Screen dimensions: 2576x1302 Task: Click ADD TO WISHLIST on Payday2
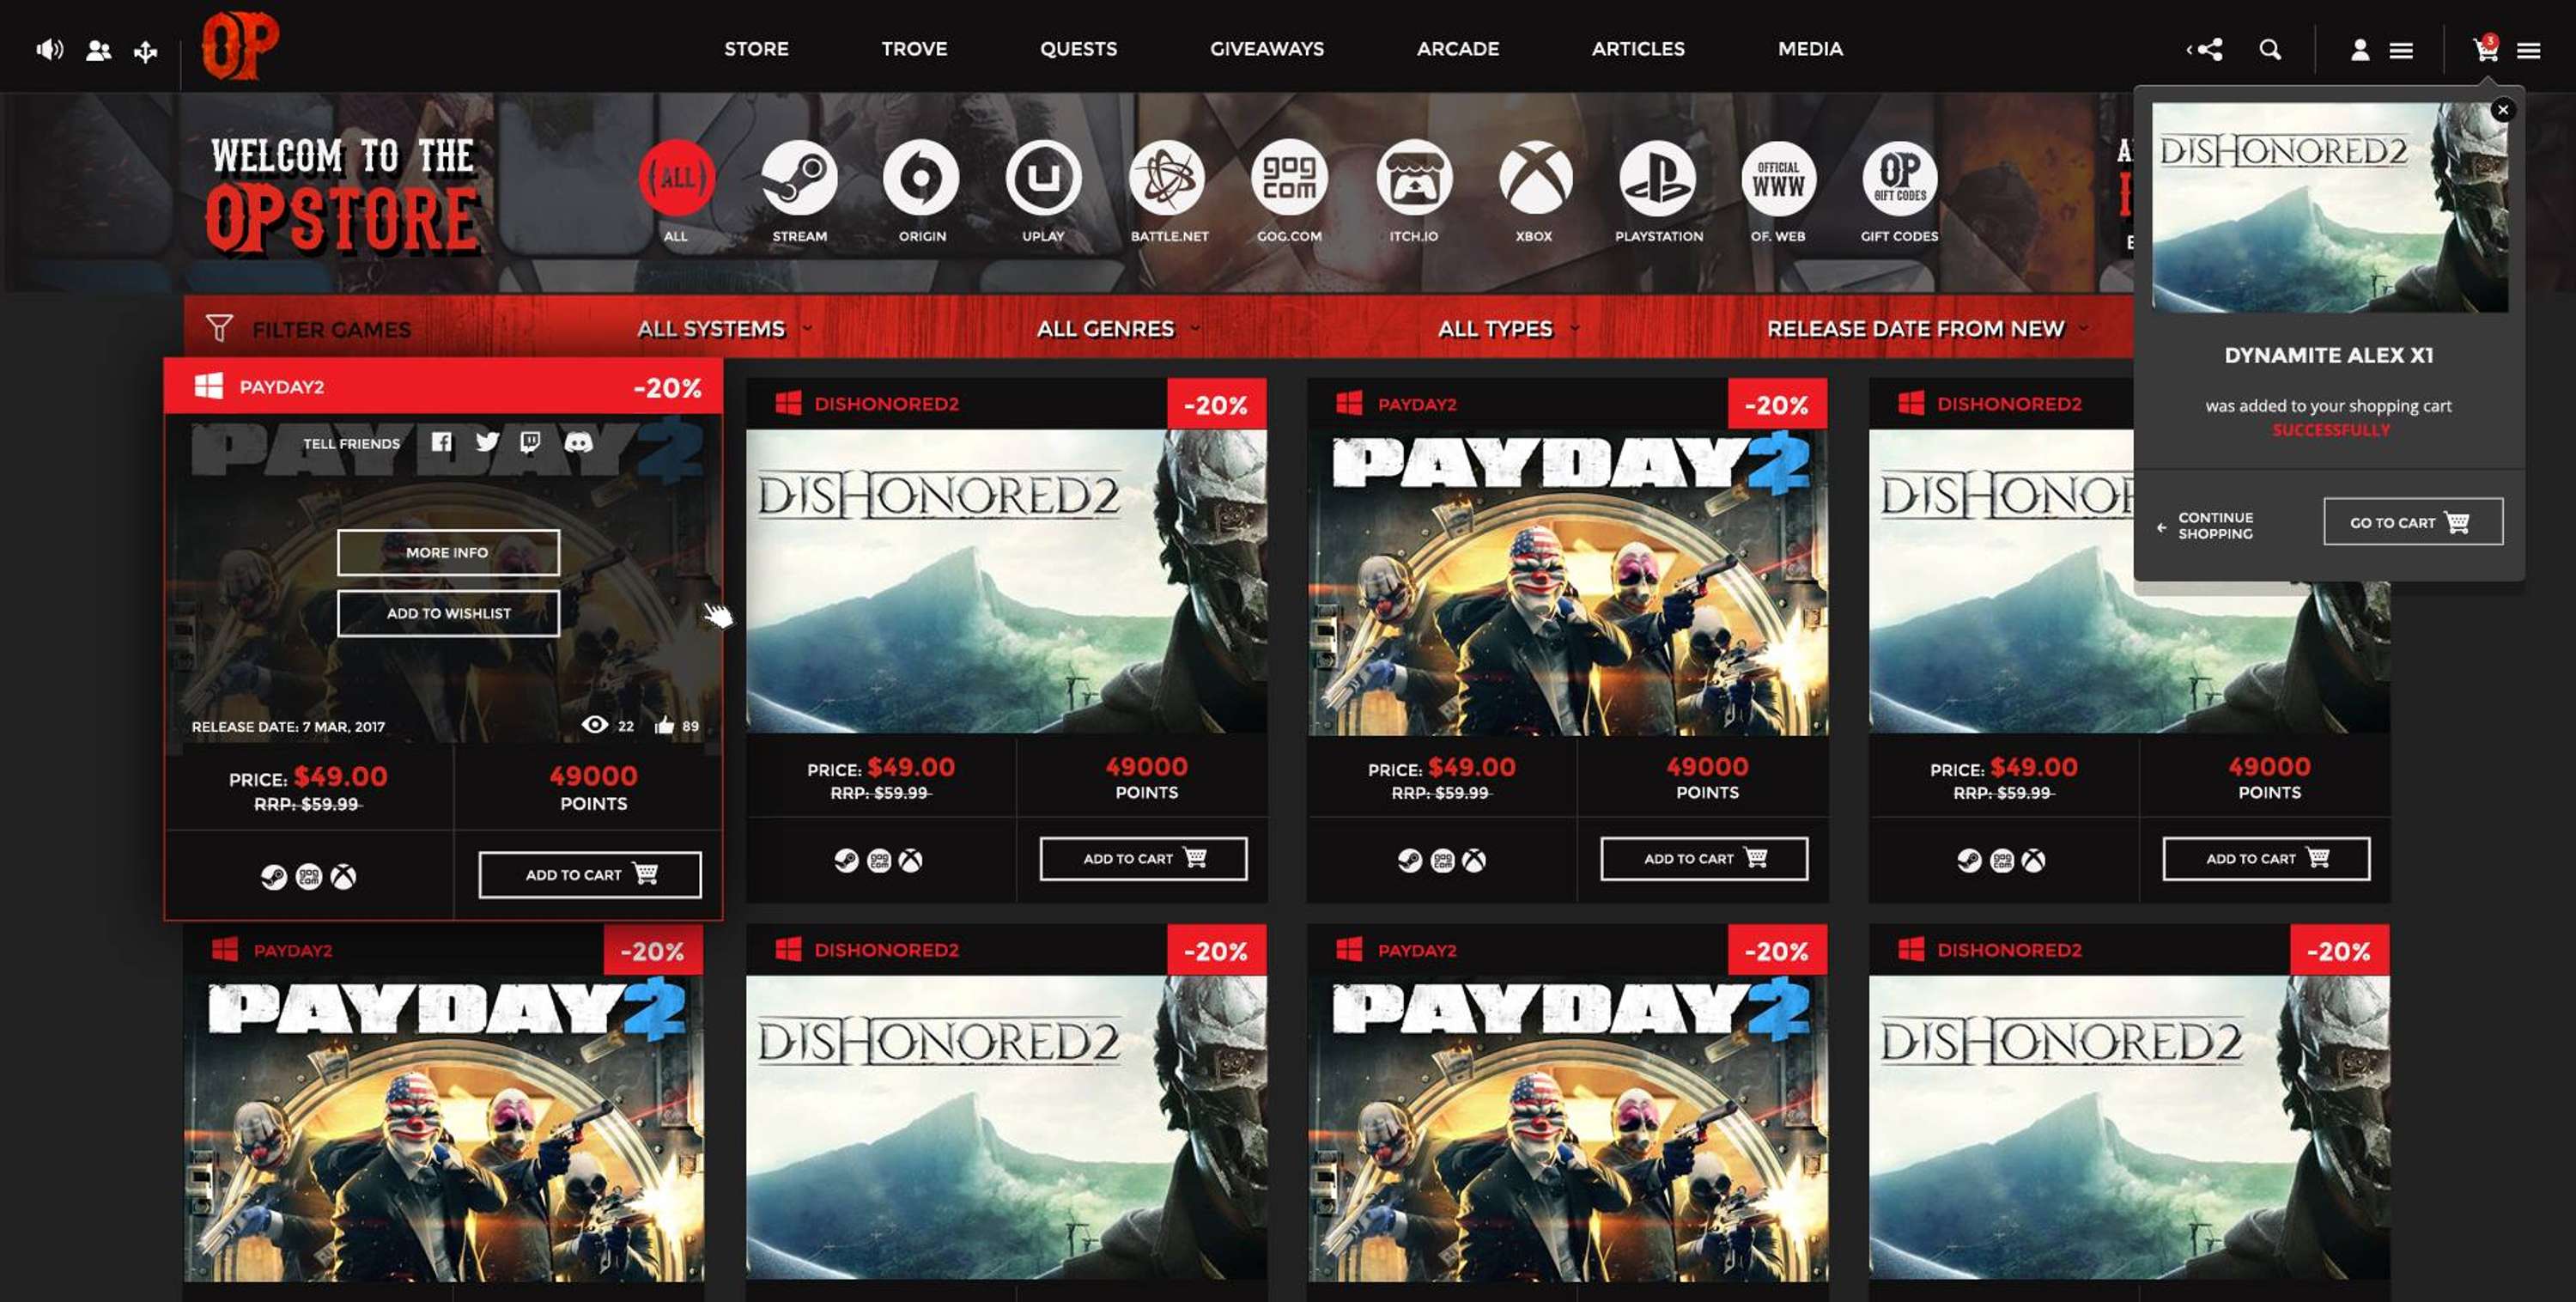[448, 613]
